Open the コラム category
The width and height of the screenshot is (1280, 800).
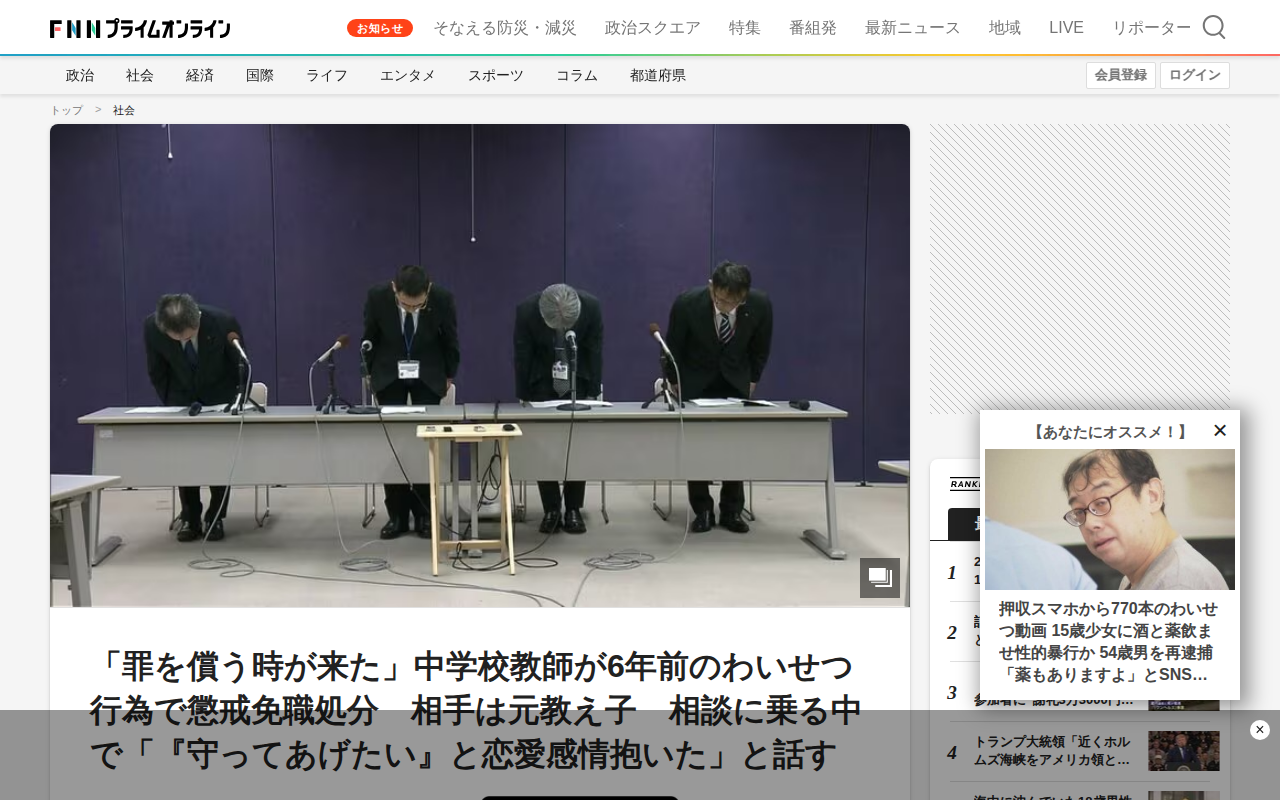tap(577, 75)
